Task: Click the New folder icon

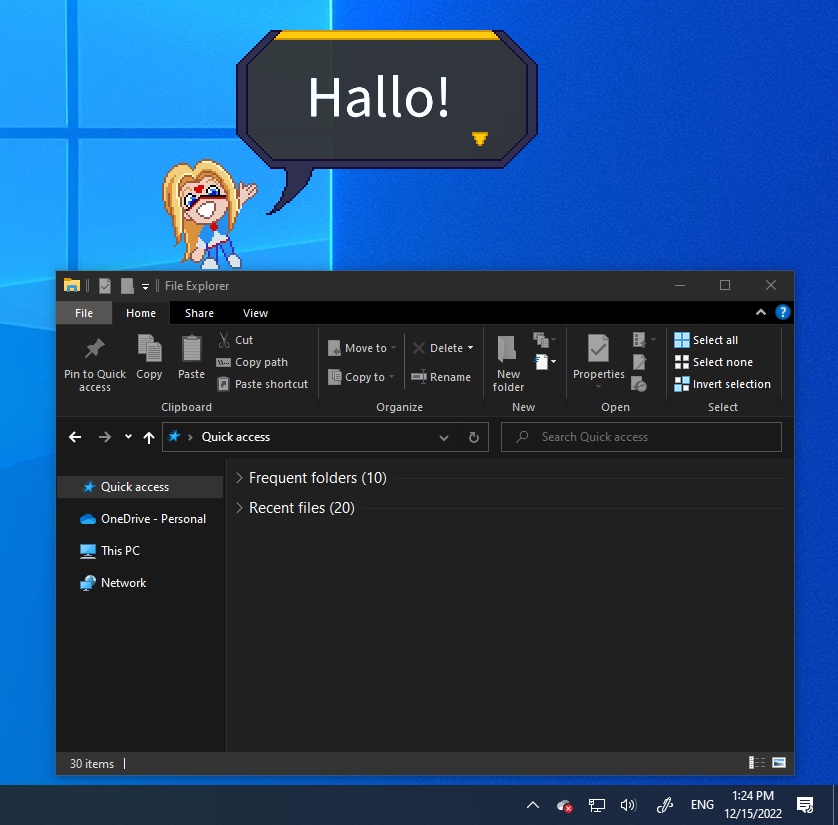Action: point(507,349)
